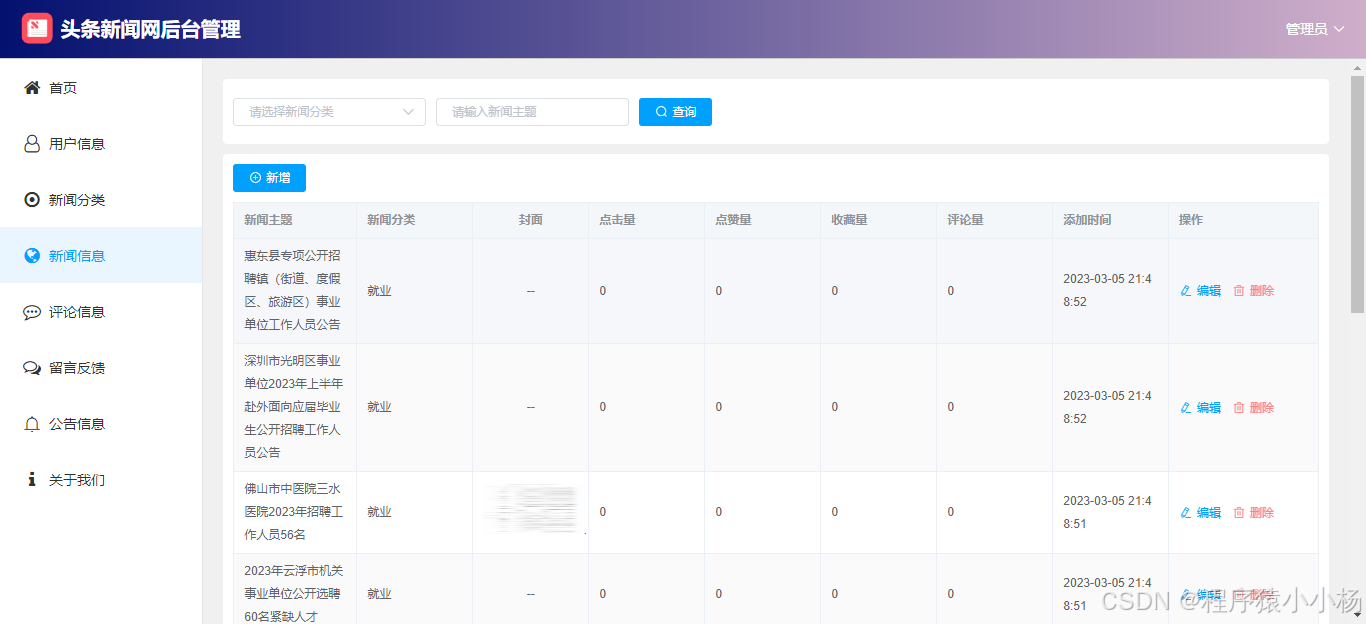Expand the 请选择新闻分类 select box
Viewport: 1366px width, 624px height.
(x=329, y=112)
